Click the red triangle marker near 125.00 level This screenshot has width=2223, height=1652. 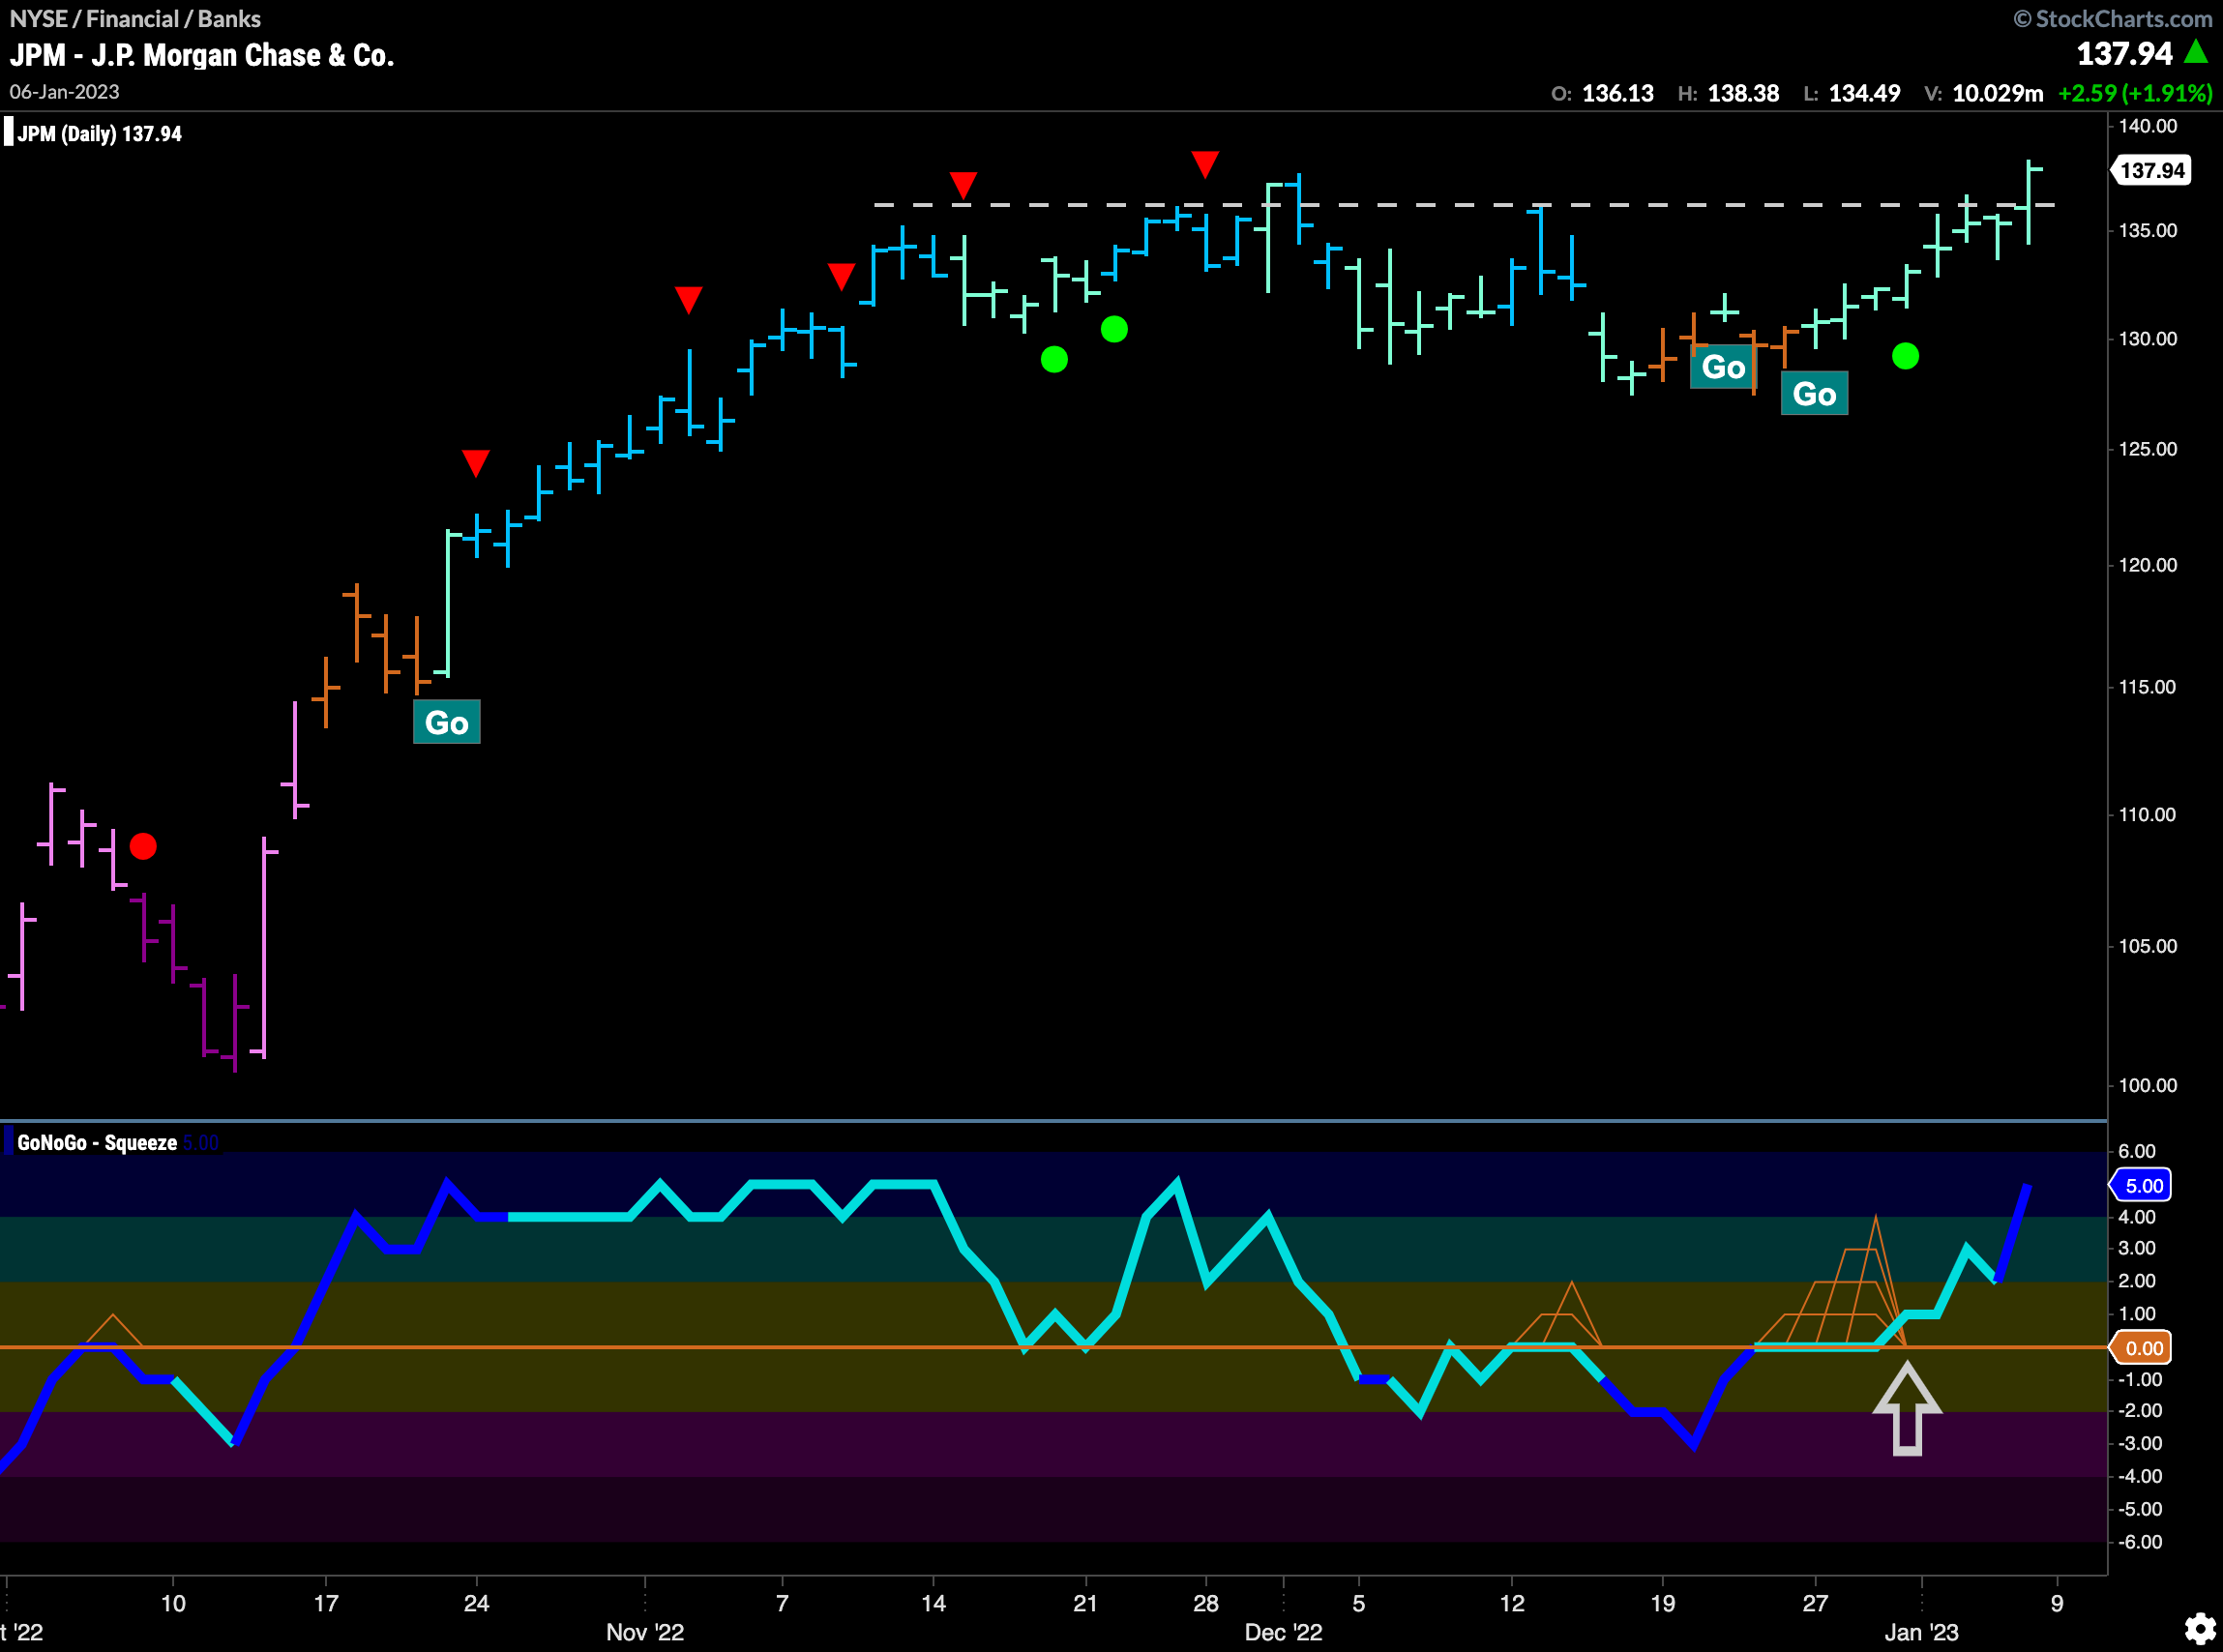[476, 463]
